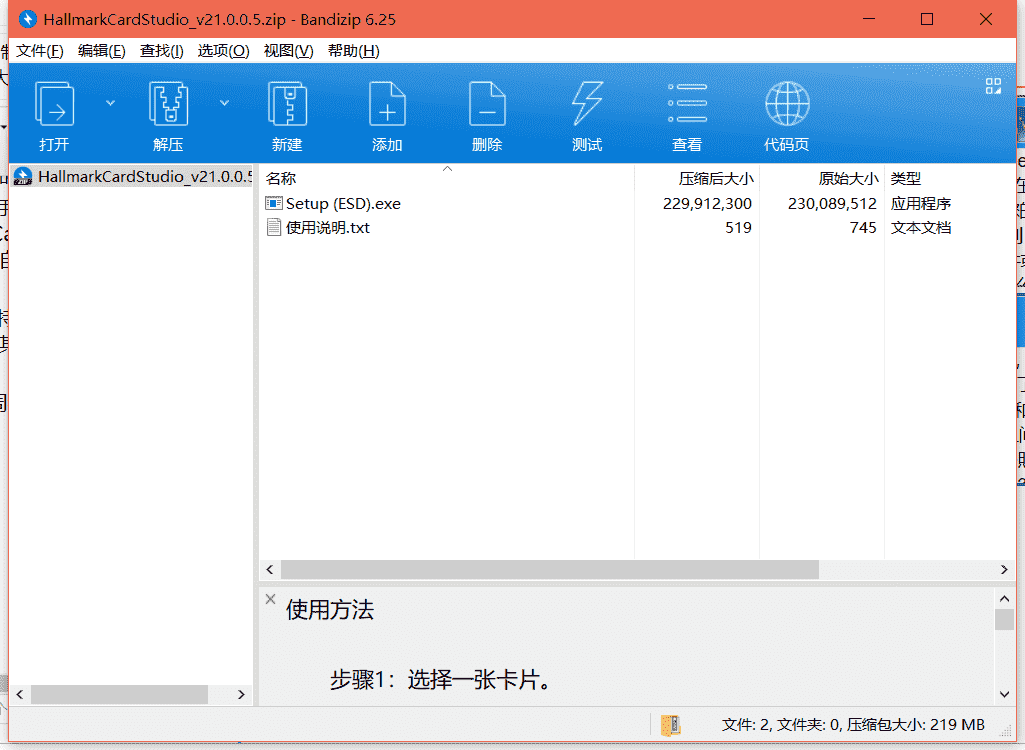Click the Code page (代码页) globe icon

coord(787,103)
